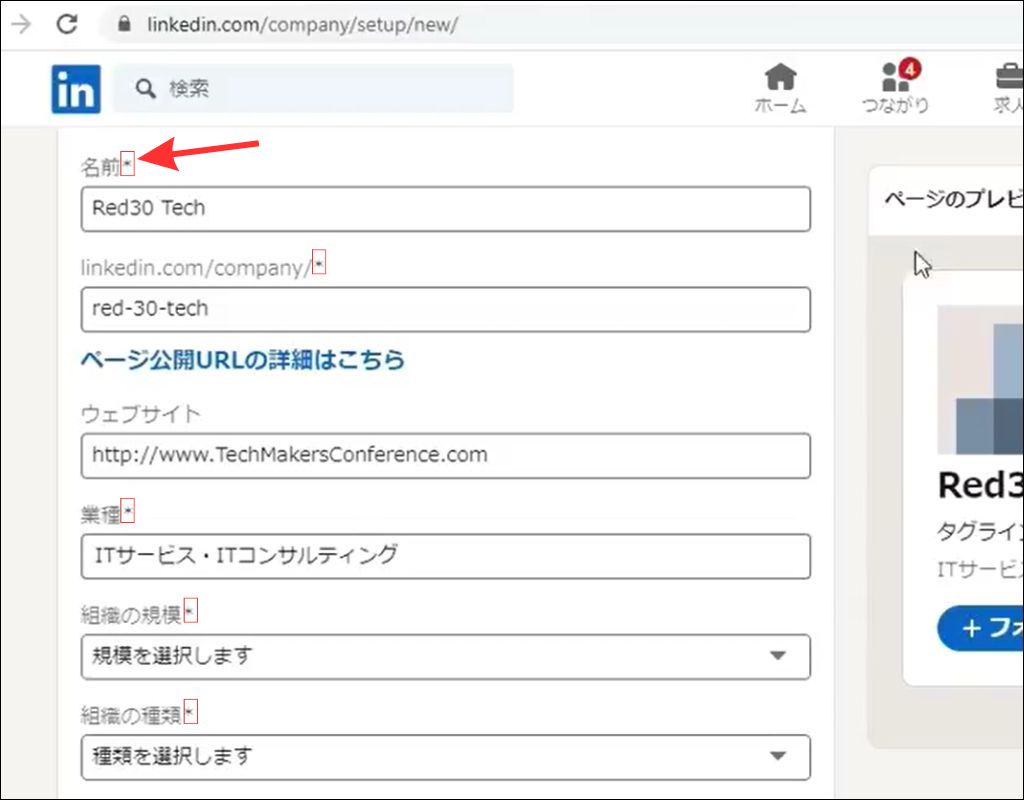Viewport: 1024px width, 800px height.
Task: Click the URL field red-30-tech
Action: [x=445, y=309]
